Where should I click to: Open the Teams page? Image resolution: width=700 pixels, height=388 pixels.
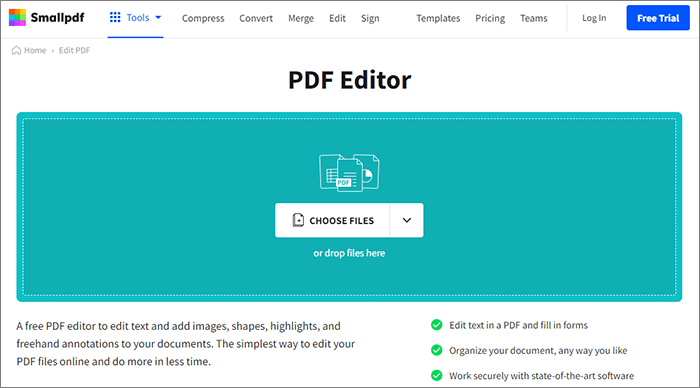coord(533,18)
